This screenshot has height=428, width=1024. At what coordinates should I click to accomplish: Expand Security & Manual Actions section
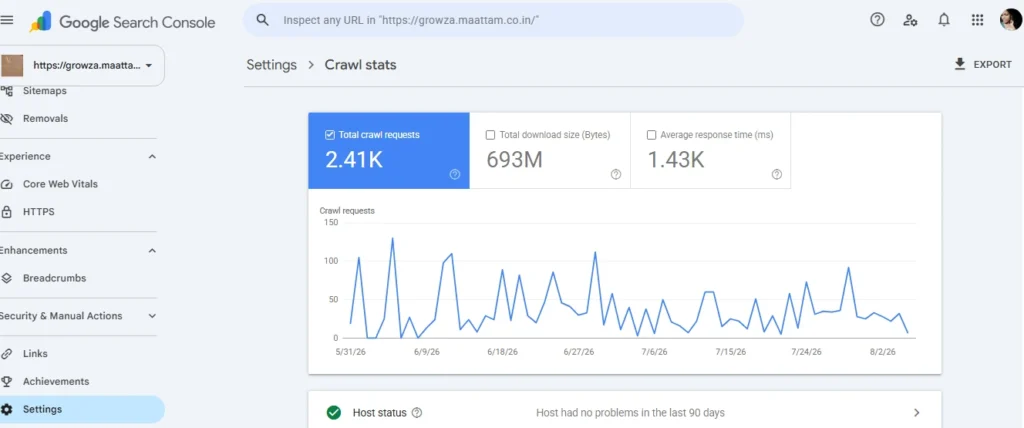152,316
